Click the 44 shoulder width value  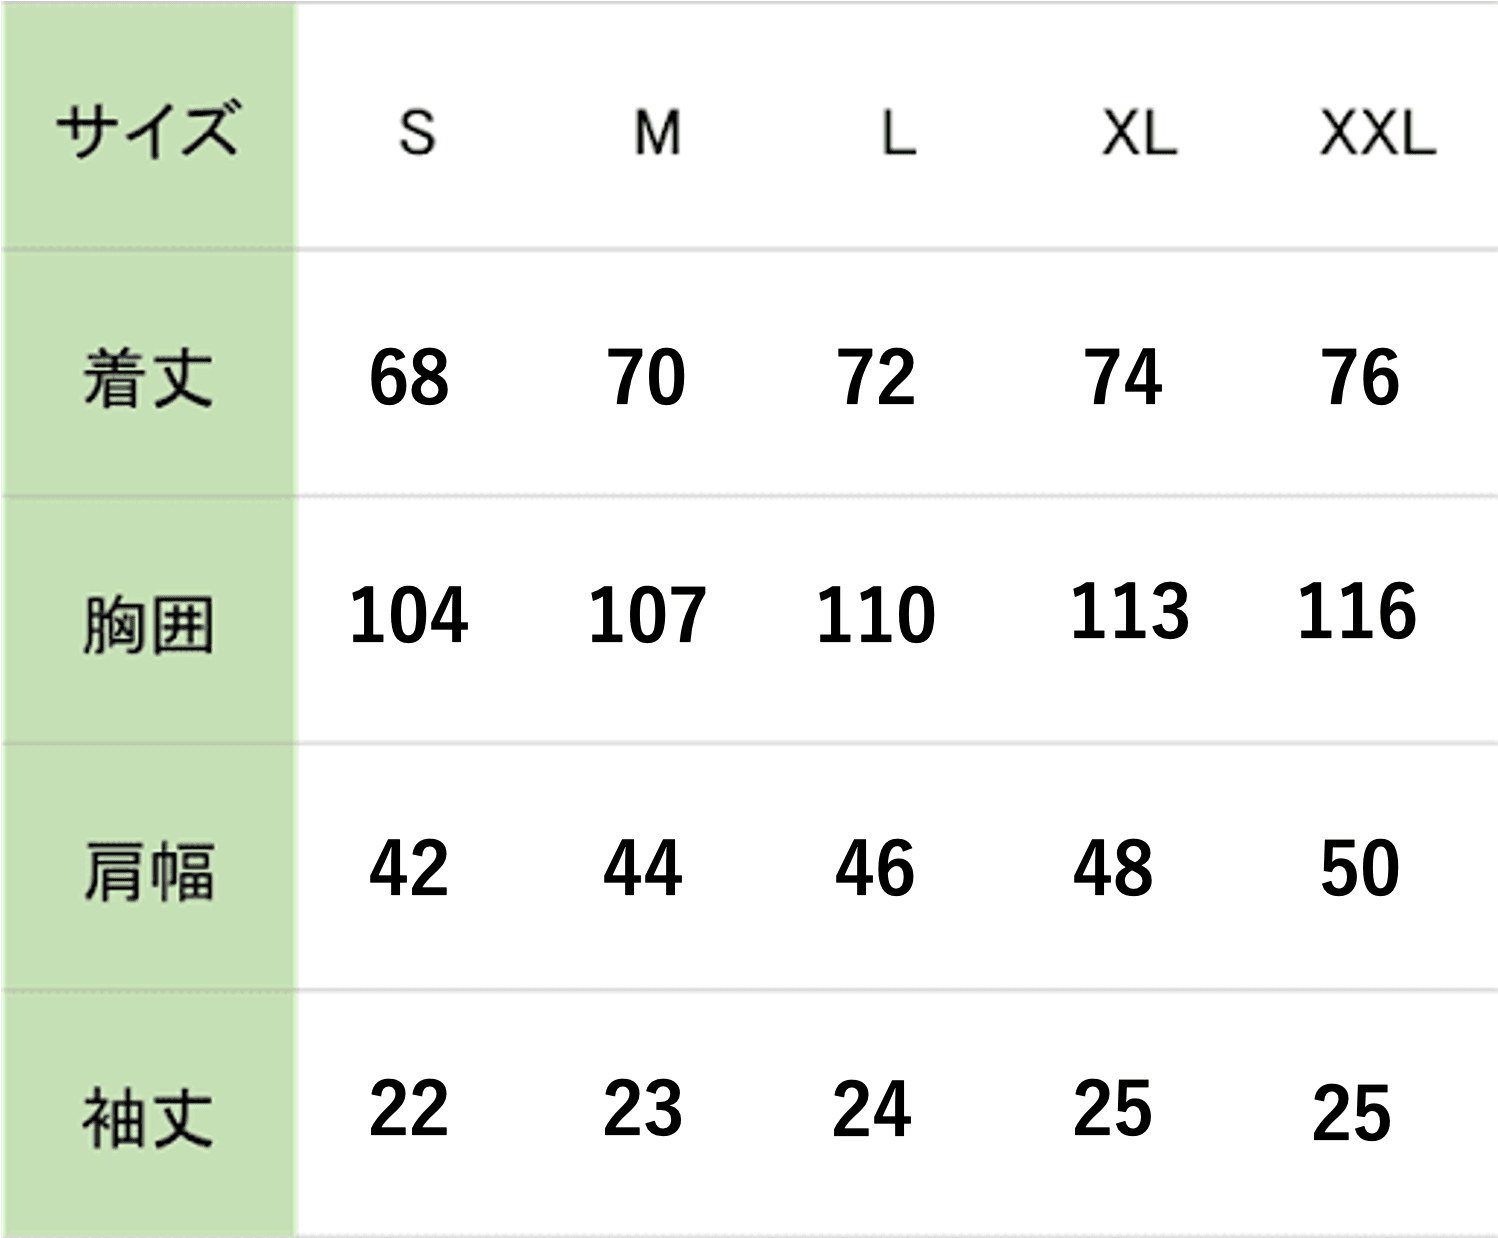pyautogui.click(x=643, y=868)
